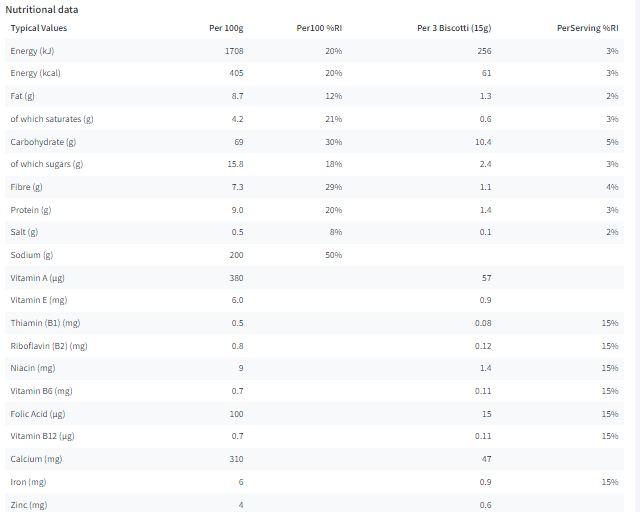
Task: Click the vertical scrollbar on the right edge
Action: 637,256
